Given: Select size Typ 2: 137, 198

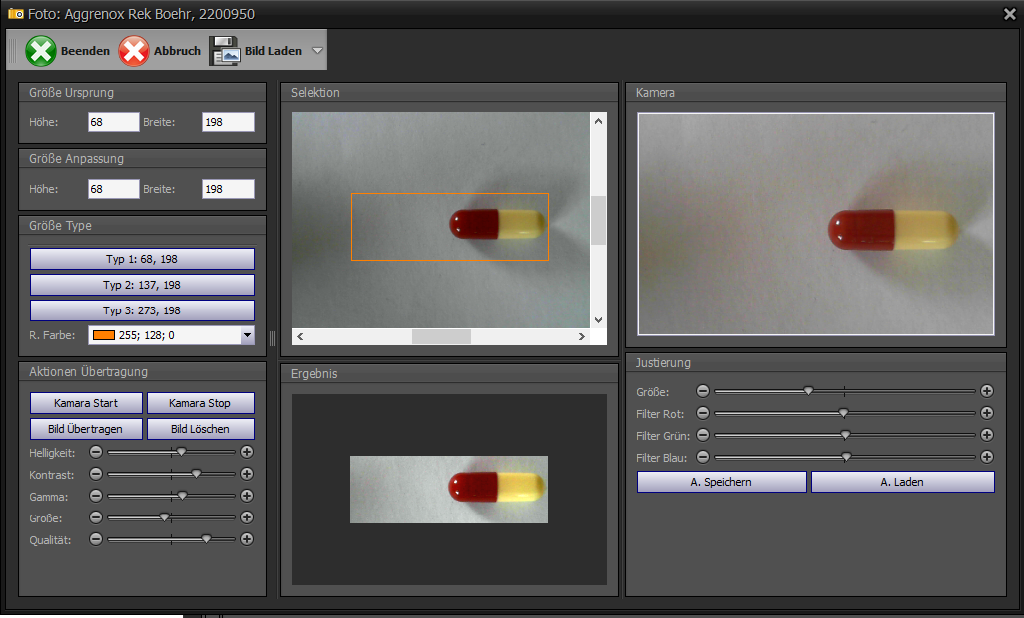Looking at the screenshot, I should click(142, 285).
